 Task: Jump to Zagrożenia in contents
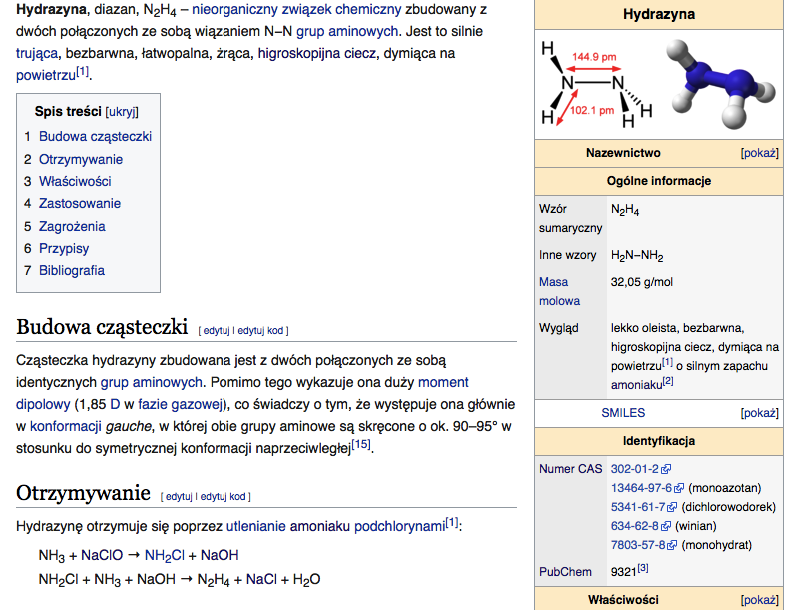[x=72, y=227]
